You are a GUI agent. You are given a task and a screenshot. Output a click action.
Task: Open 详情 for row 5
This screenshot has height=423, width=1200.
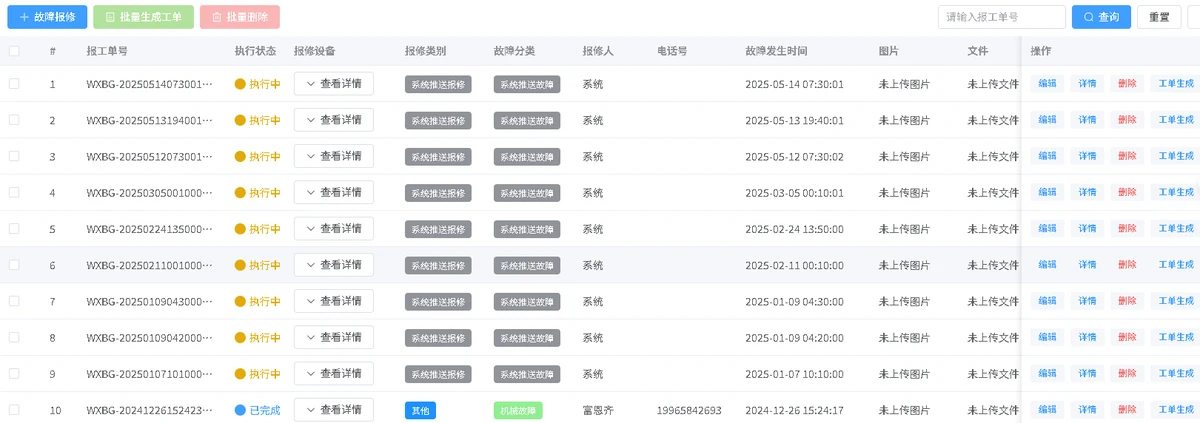(x=1087, y=229)
